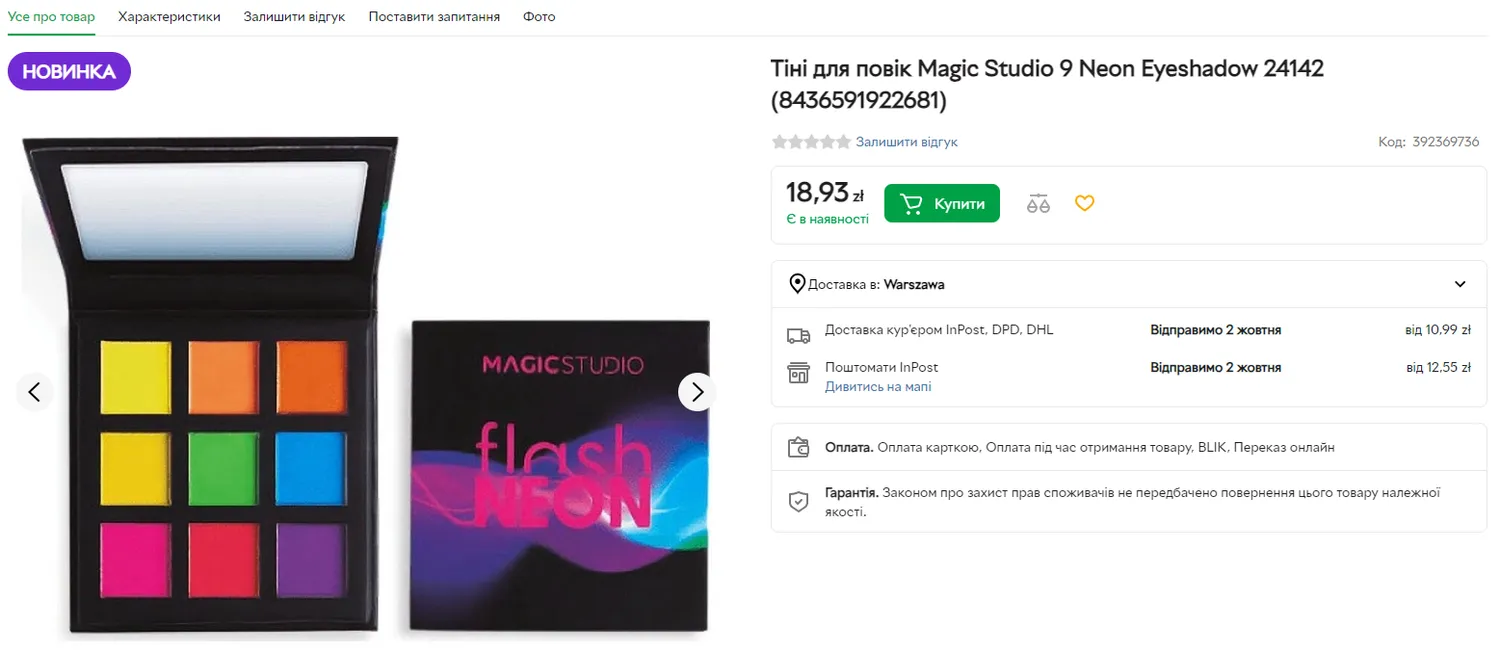Click the neon eyeshadow palette product image
1500x653 pixels.
click(x=365, y=390)
